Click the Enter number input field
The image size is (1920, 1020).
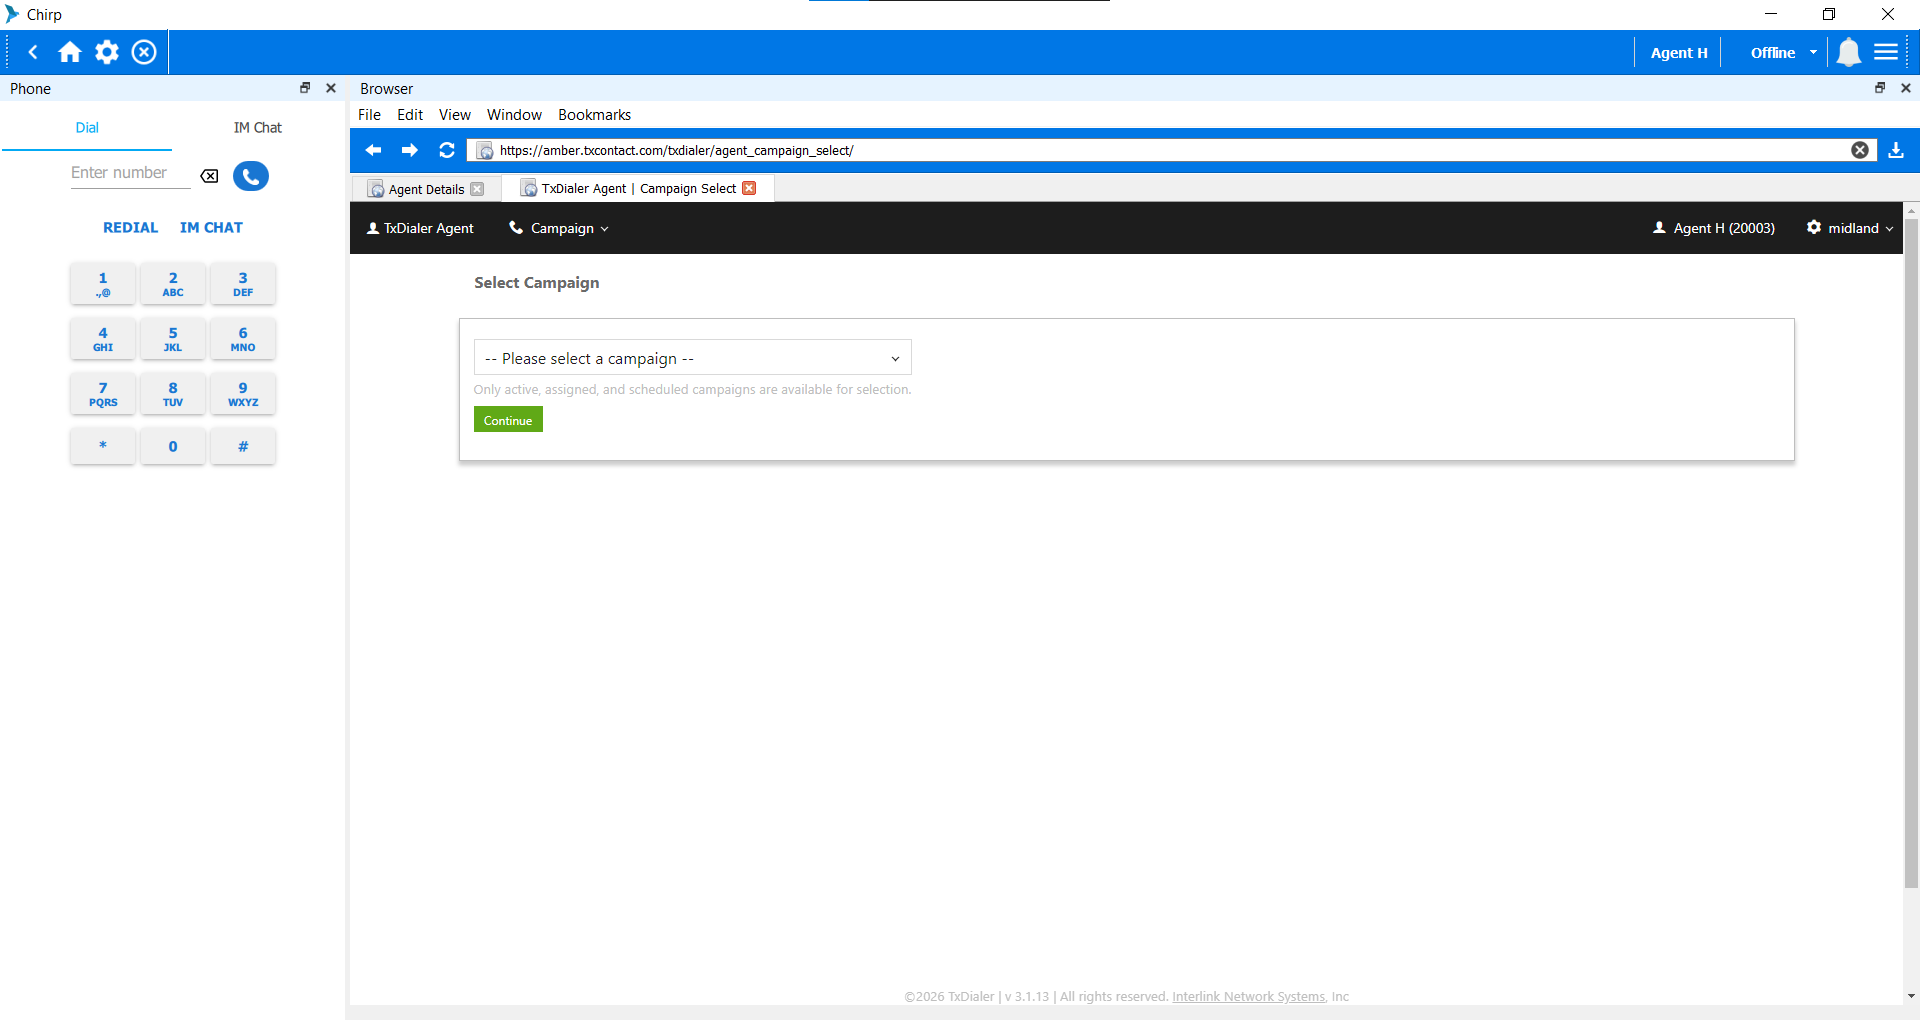(128, 173)
